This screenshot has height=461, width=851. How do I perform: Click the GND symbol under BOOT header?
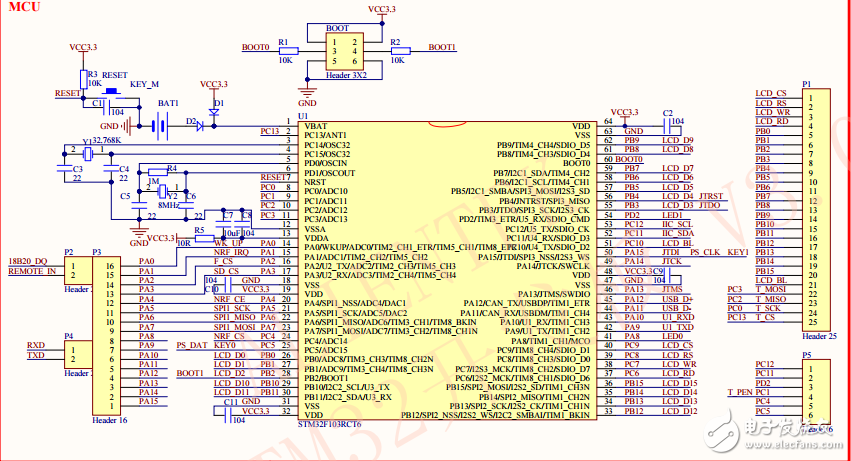(x=307, y=93)
